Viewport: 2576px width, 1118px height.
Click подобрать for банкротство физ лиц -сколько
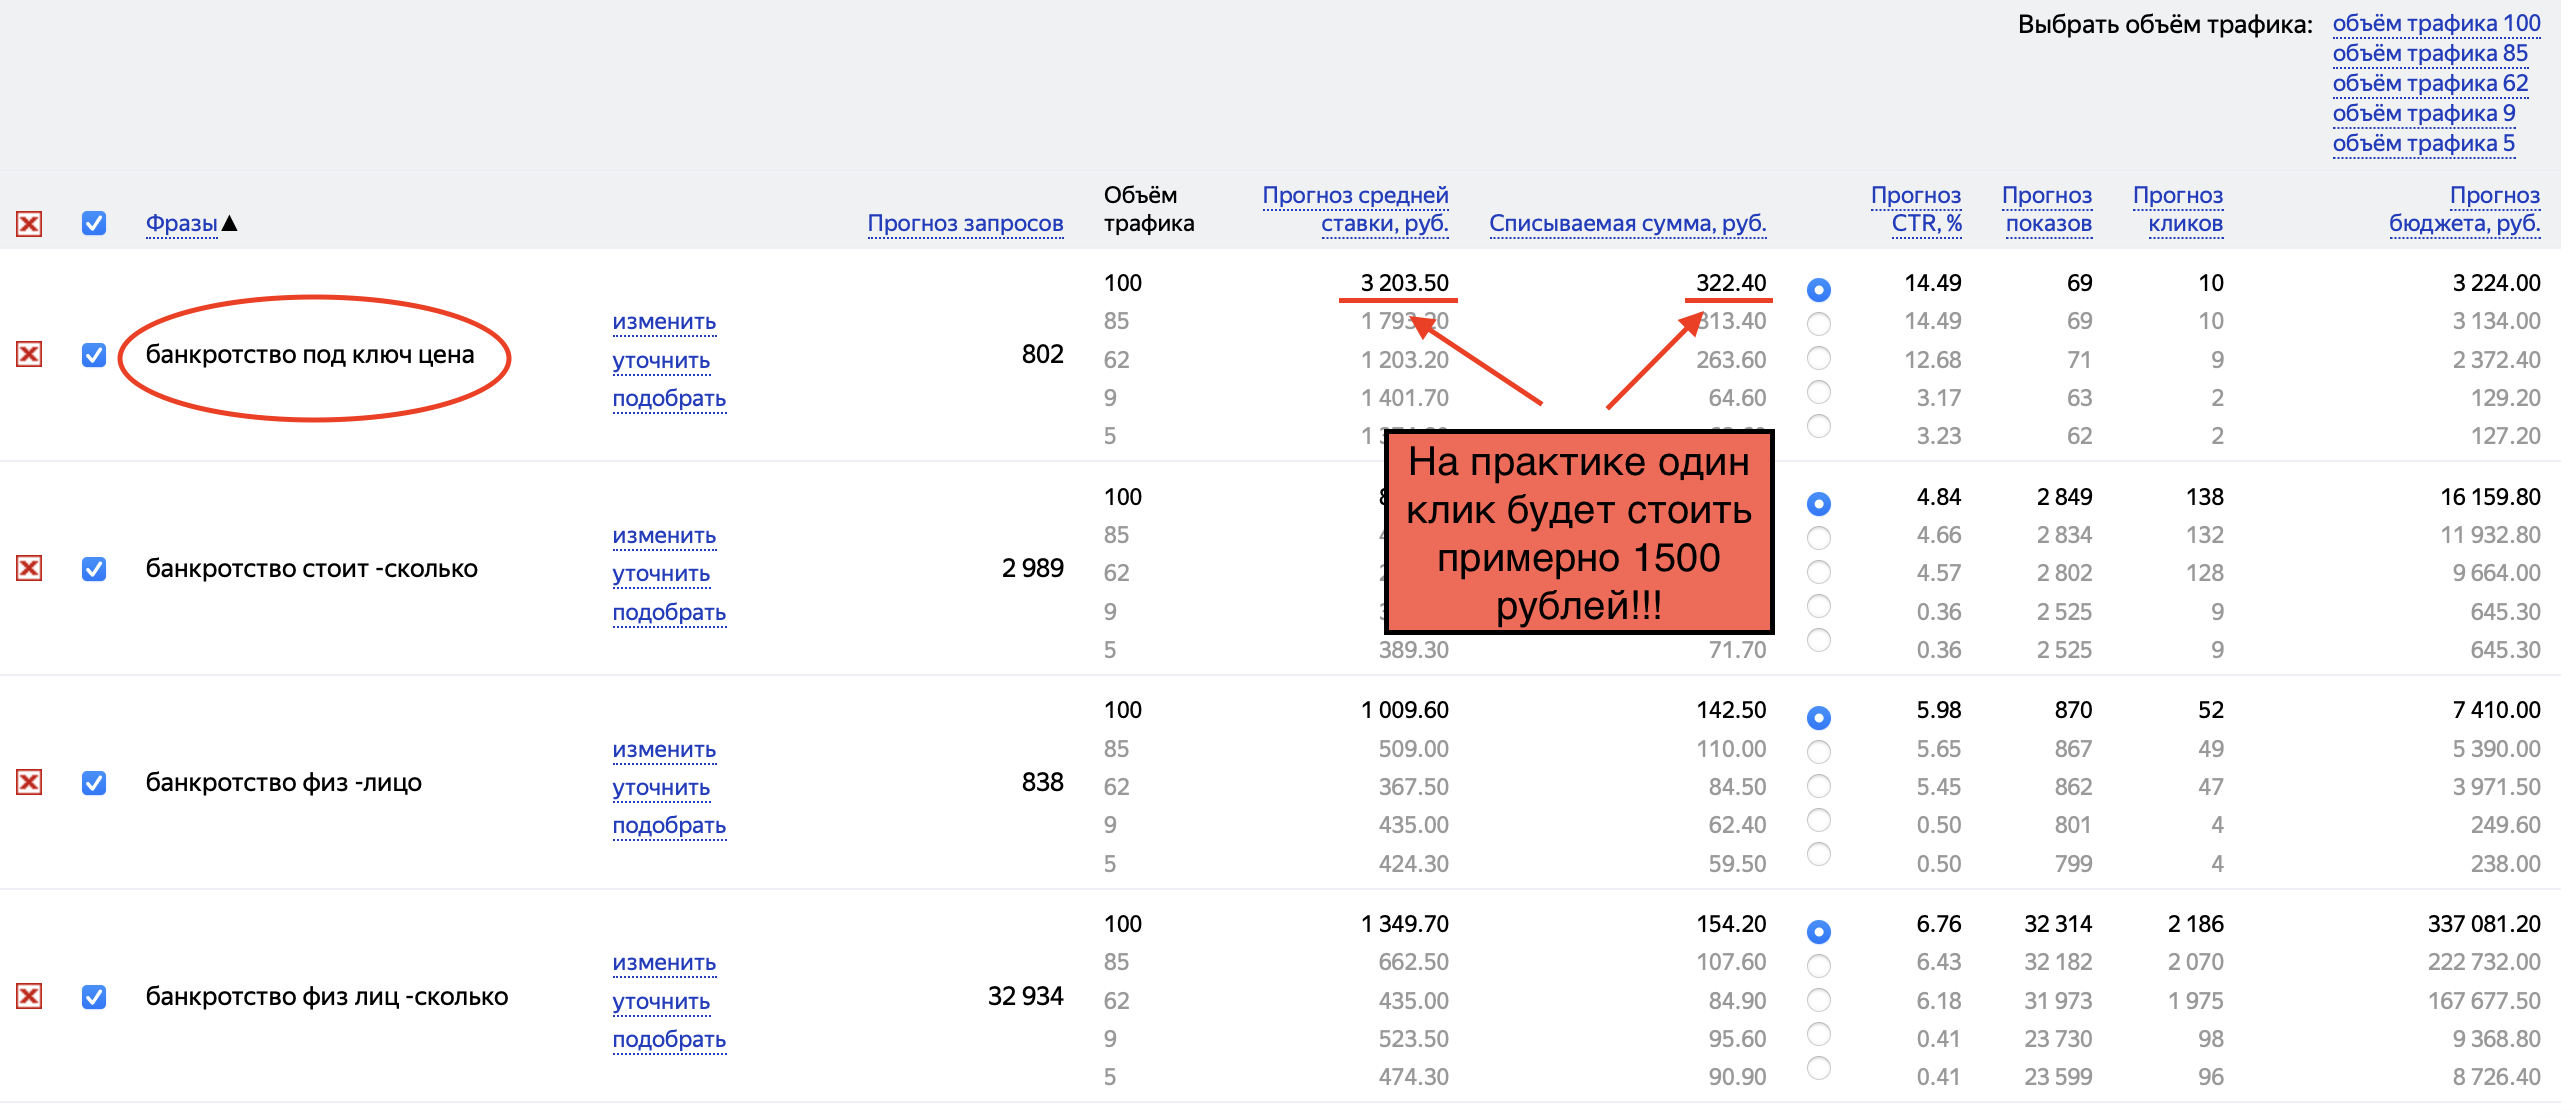[x=669, y=1040]
